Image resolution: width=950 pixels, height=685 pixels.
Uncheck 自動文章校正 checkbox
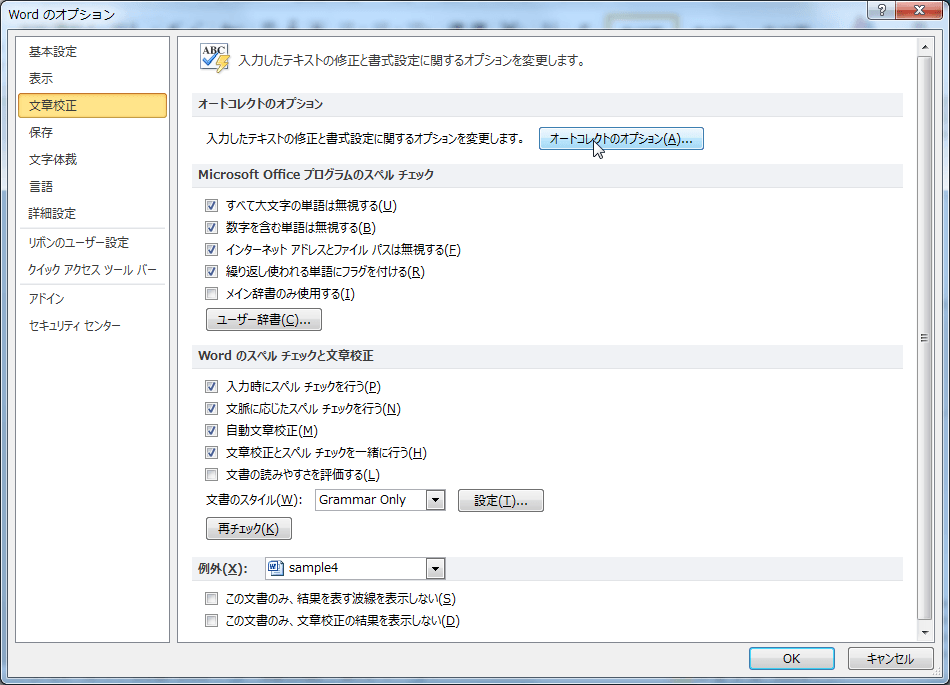(x=211, y=431)
